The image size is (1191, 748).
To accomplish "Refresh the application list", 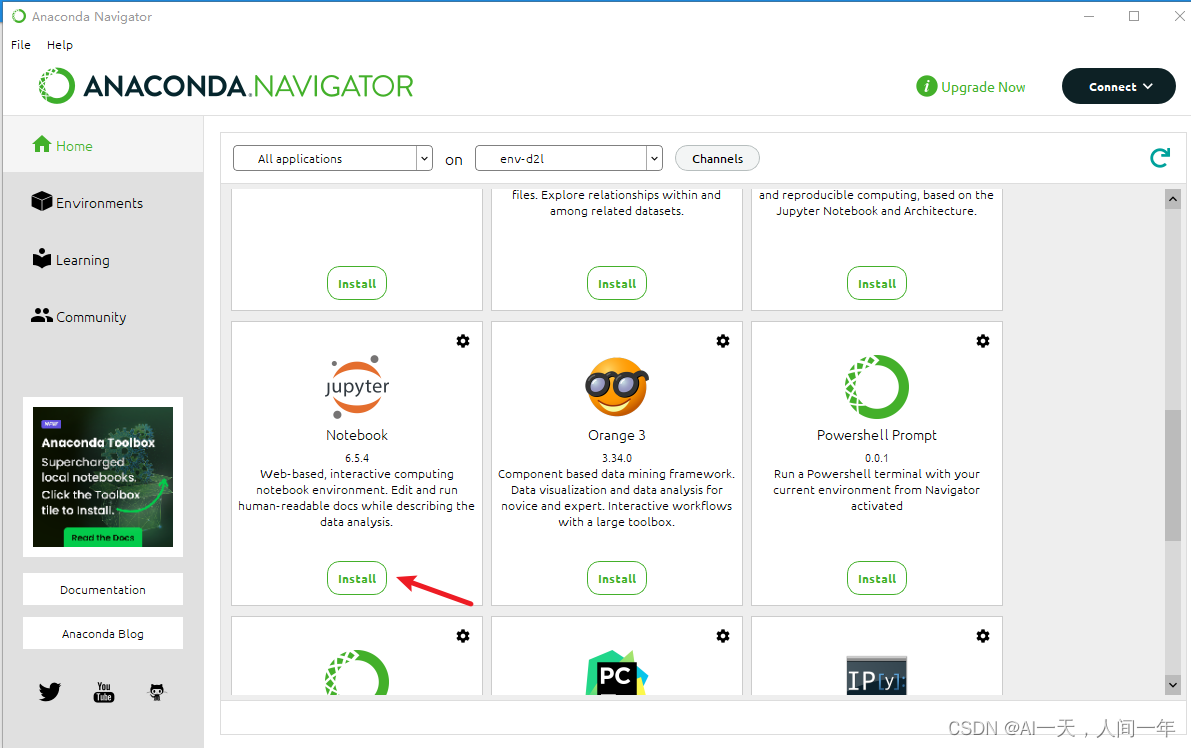I will (x=1160, y=158).
